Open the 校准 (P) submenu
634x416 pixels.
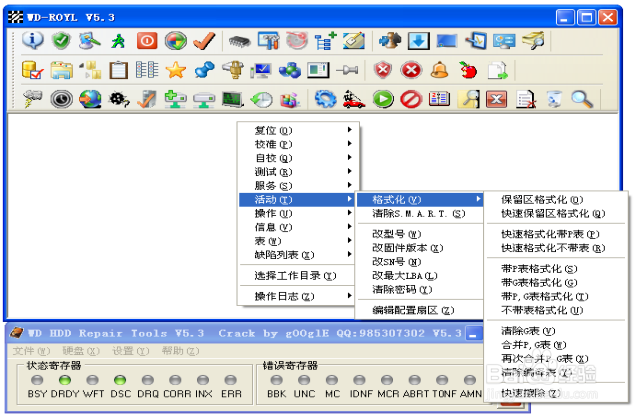[296, 144]
